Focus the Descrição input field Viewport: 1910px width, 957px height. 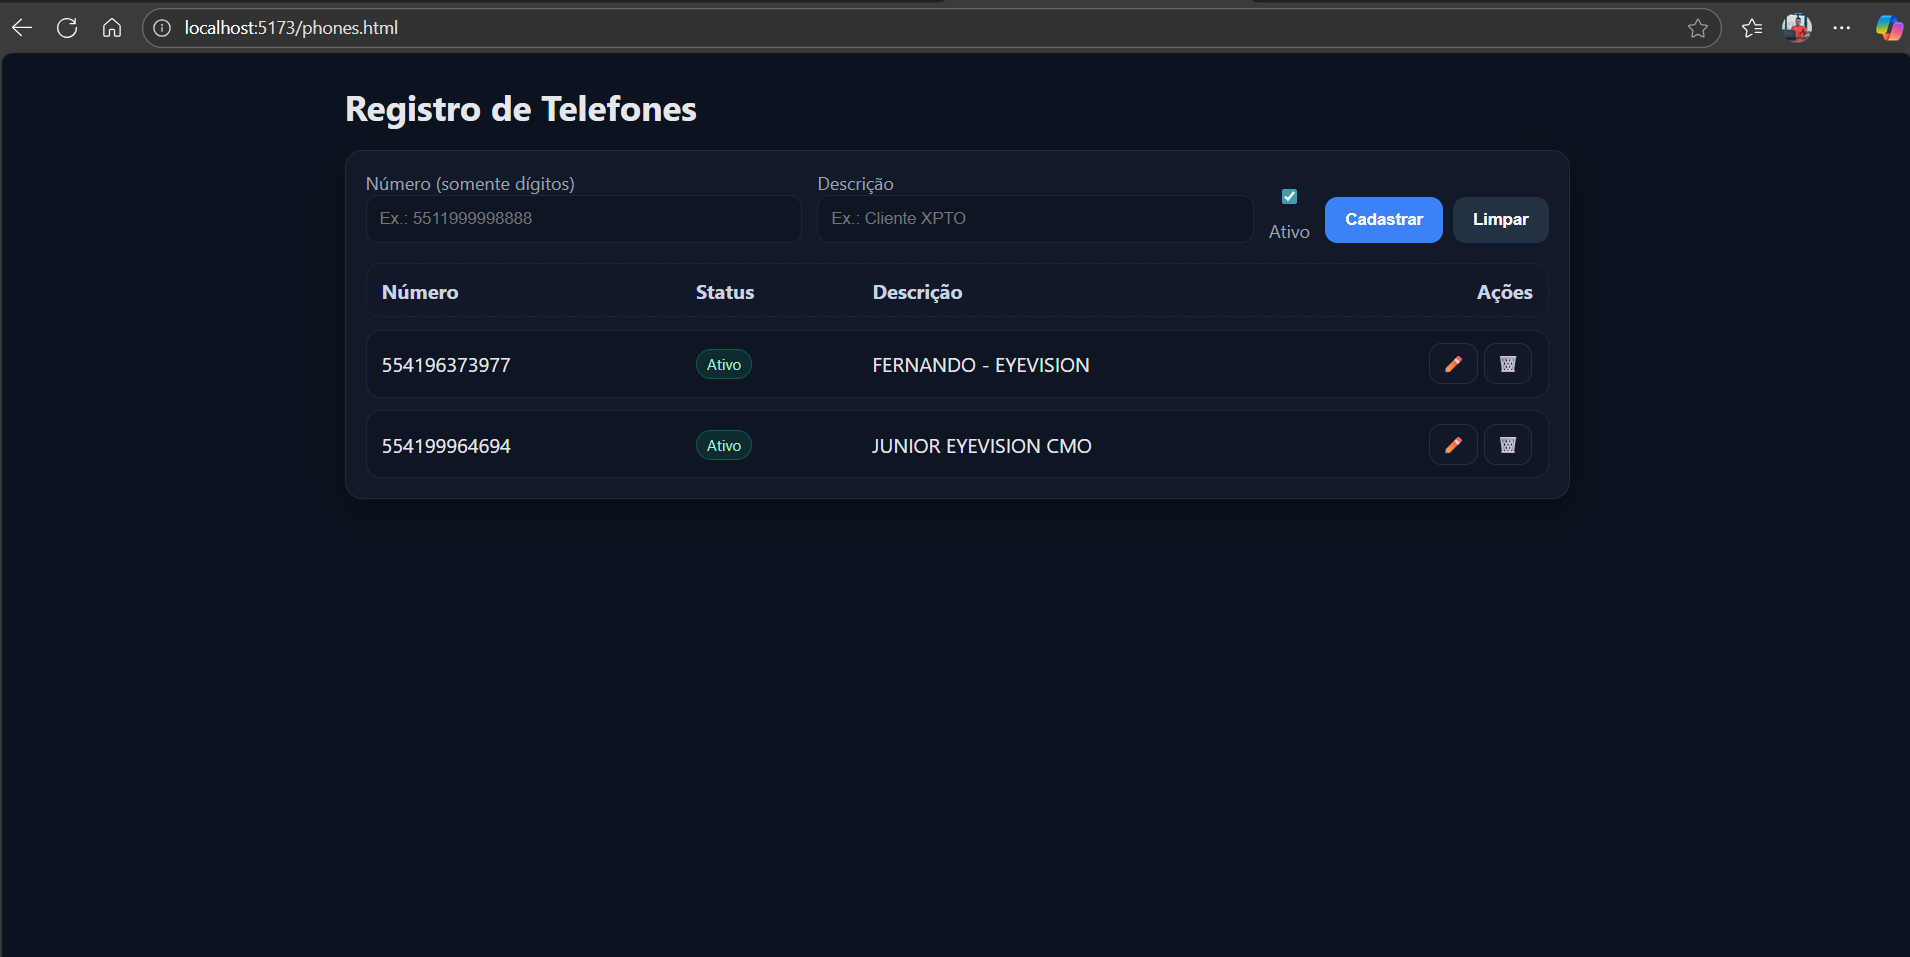(1034, 219)
